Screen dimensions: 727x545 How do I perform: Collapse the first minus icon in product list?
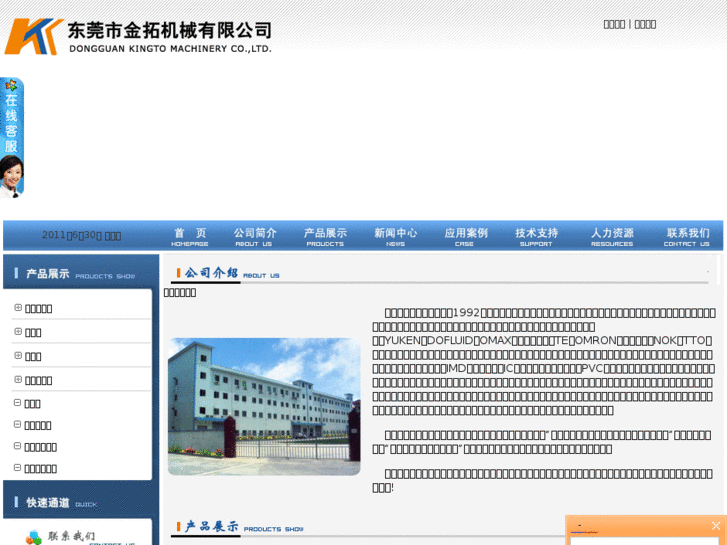click(17, 403)
